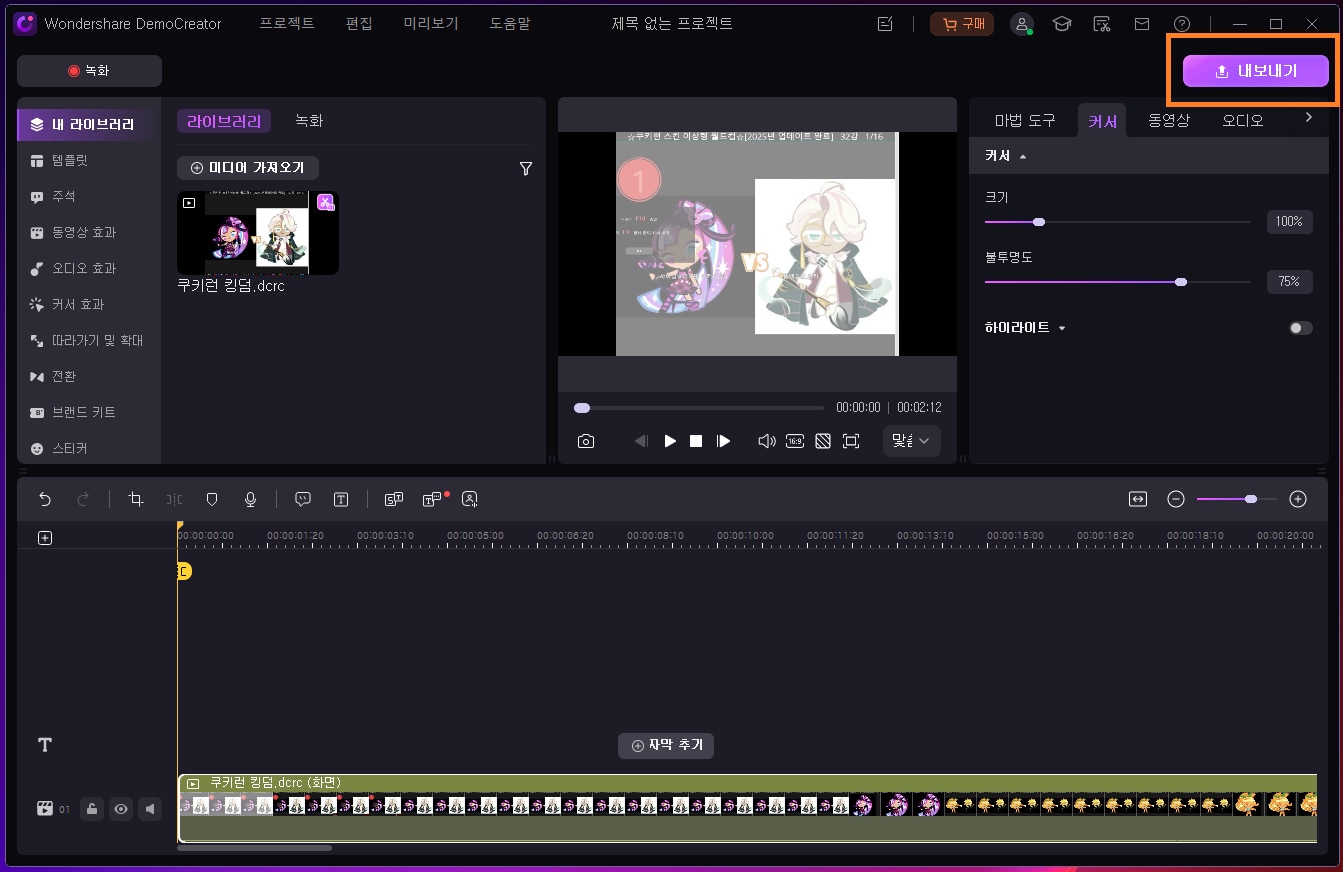Image resolution: width=1343 pixels, height=872 pixels.
Task: Switch to the 동영상 properties tab
Action: click(x=1169, y=121)
